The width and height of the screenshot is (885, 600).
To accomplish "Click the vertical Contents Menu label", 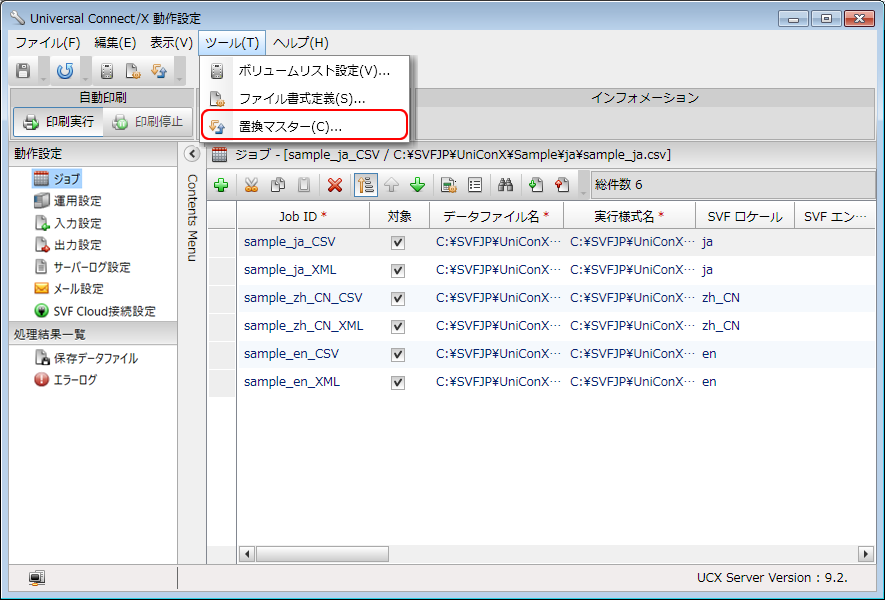I will [192, 217].
